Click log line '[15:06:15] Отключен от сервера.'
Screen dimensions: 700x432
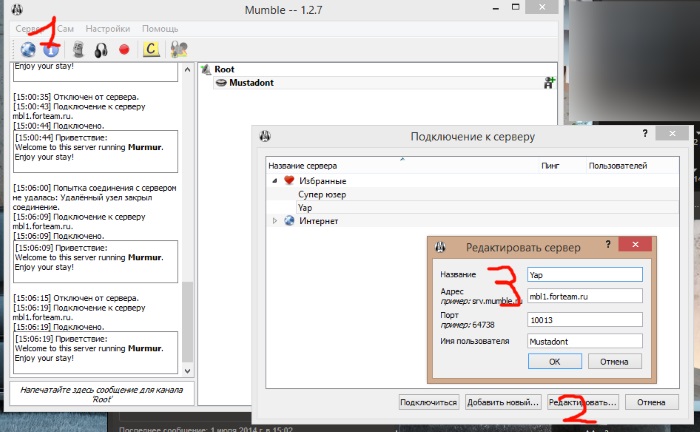(x=76, y=298)
